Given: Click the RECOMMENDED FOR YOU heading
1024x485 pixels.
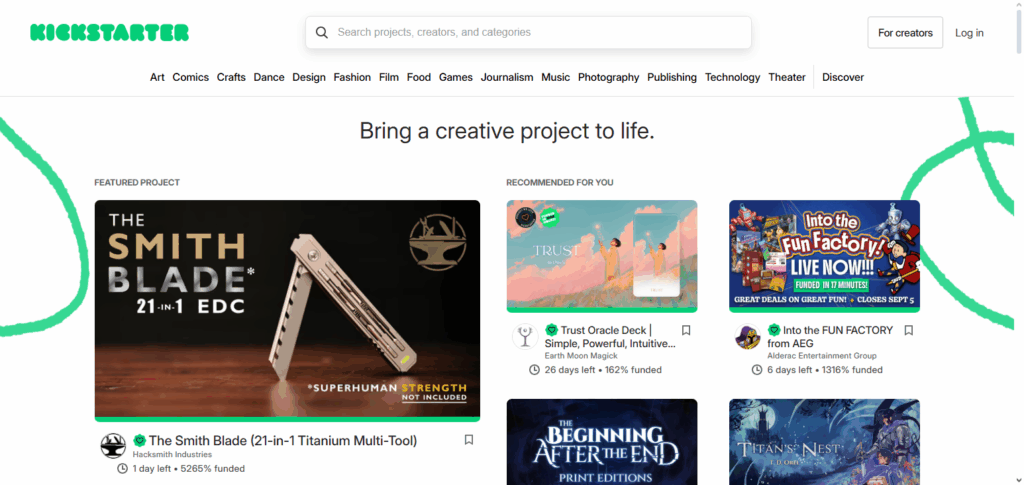Looking at the screenshot, I should [x=560, y=183].
